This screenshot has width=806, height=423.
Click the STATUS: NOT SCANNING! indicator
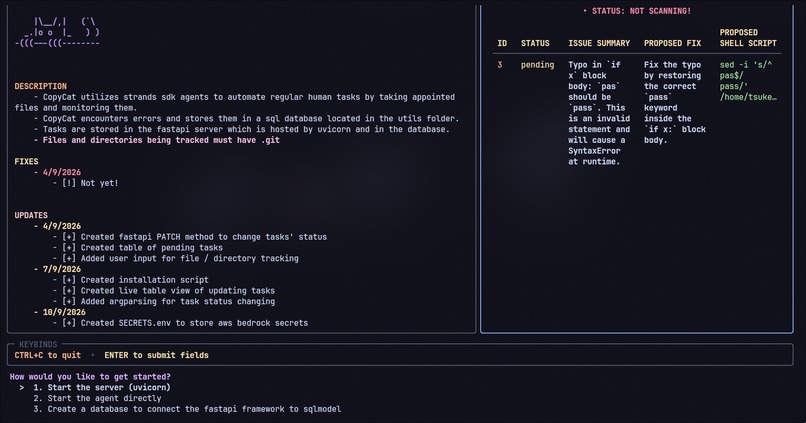(x=637, y=11)
